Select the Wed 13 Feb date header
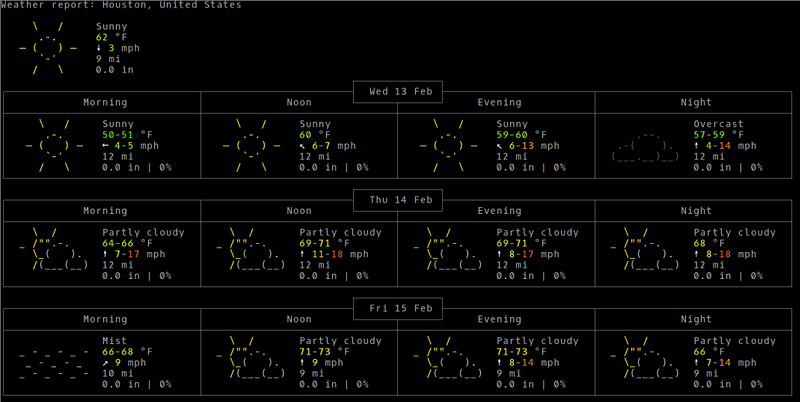Image resolution: width=800 pixels, height=402 pixels. click(399, 92)
